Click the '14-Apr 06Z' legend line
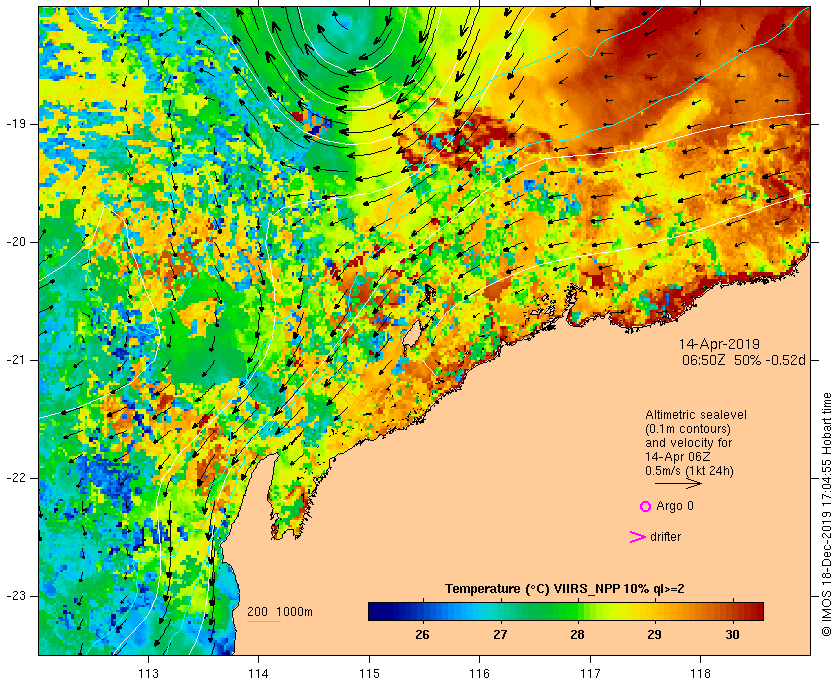Viewport: 840px width, 680px height. 676,457
